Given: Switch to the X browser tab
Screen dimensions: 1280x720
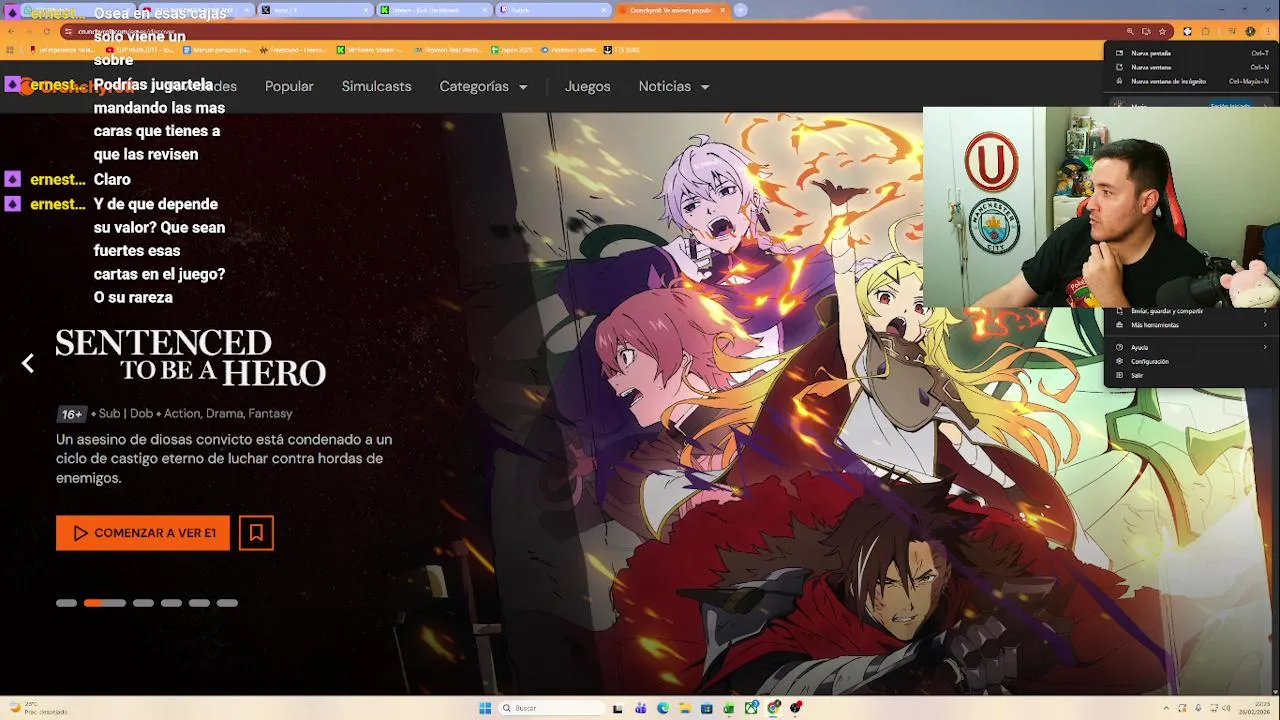Looking at the screenshot, I should 315,10.
